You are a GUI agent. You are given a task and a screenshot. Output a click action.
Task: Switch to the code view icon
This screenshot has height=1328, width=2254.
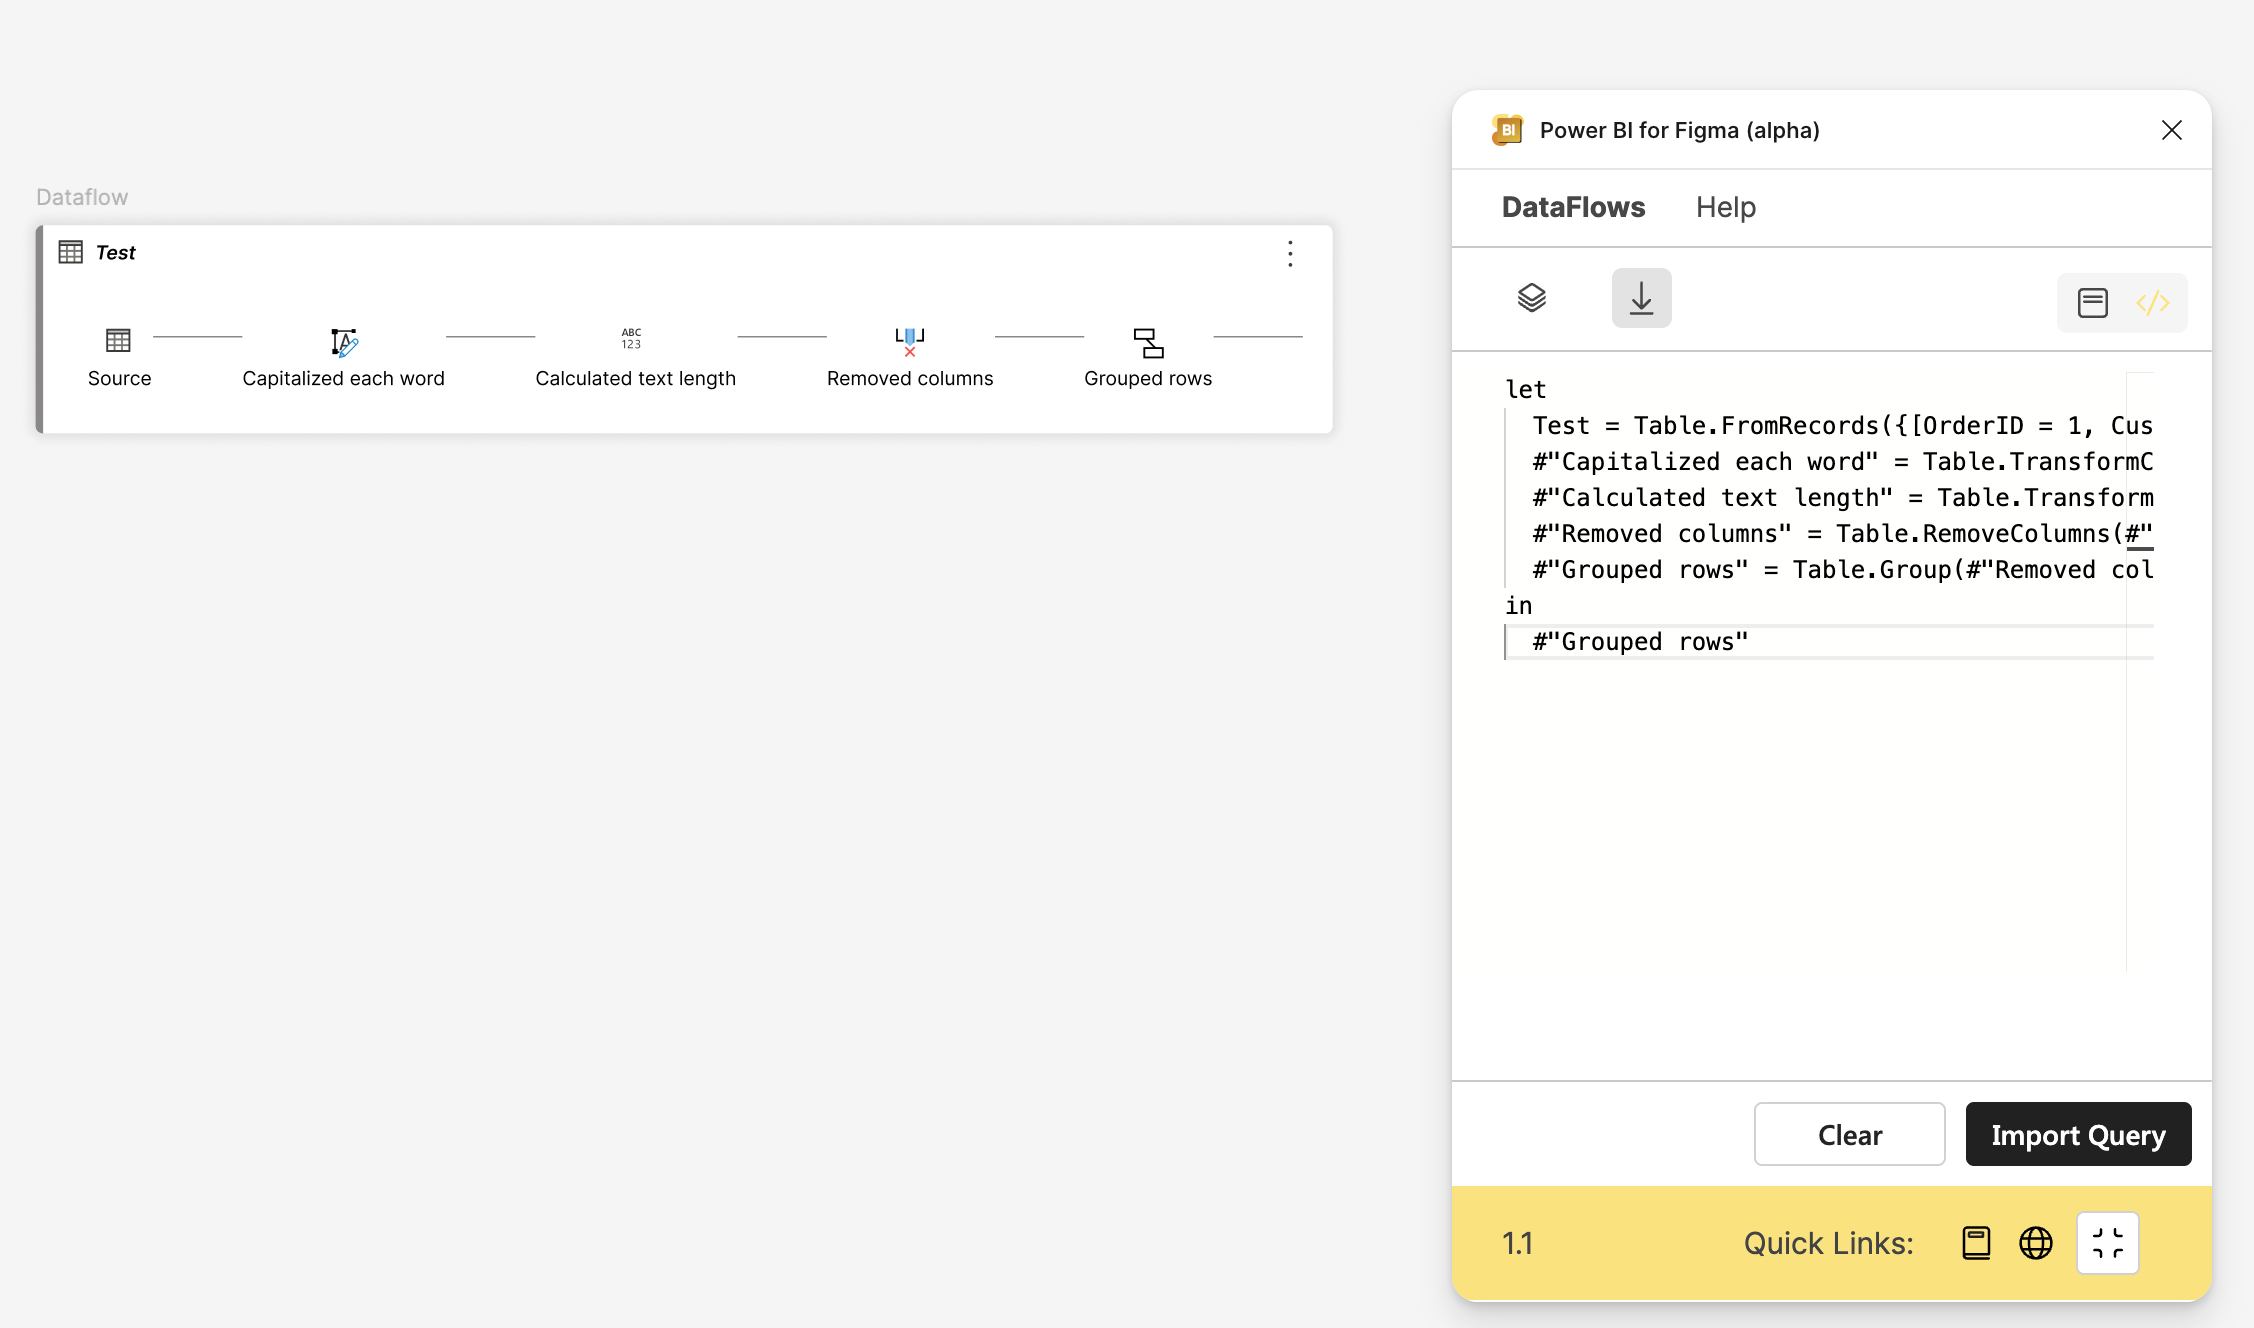click(2152, 303)
